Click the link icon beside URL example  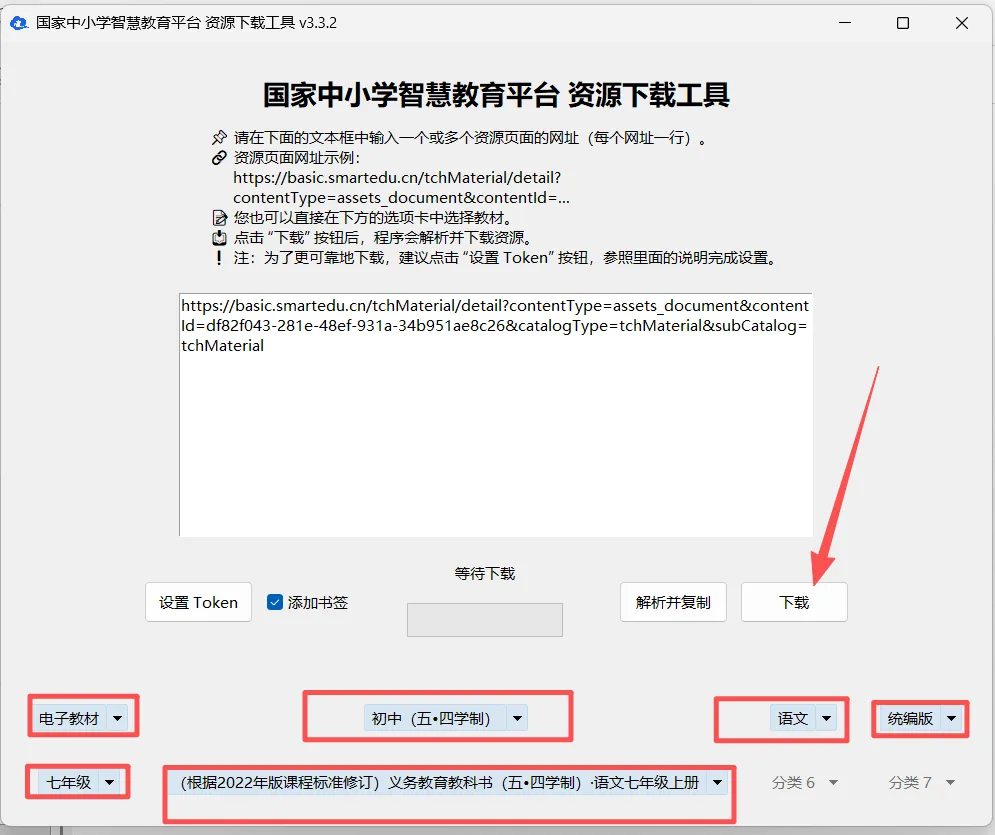tap(219, 157)
